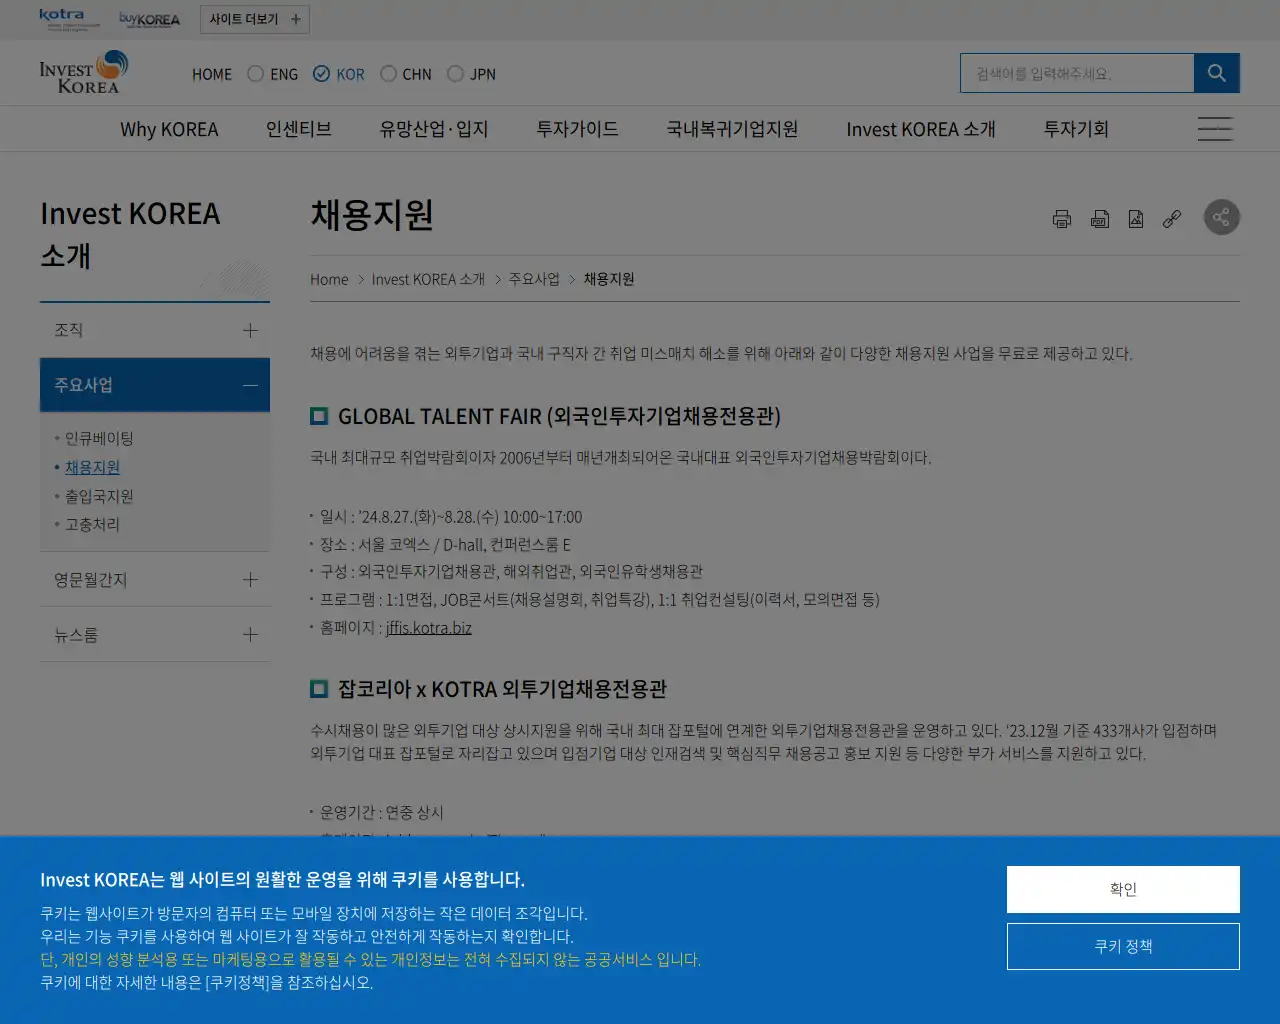
Task: Click the Invest KOREA logo
Action: coord(84,73)
